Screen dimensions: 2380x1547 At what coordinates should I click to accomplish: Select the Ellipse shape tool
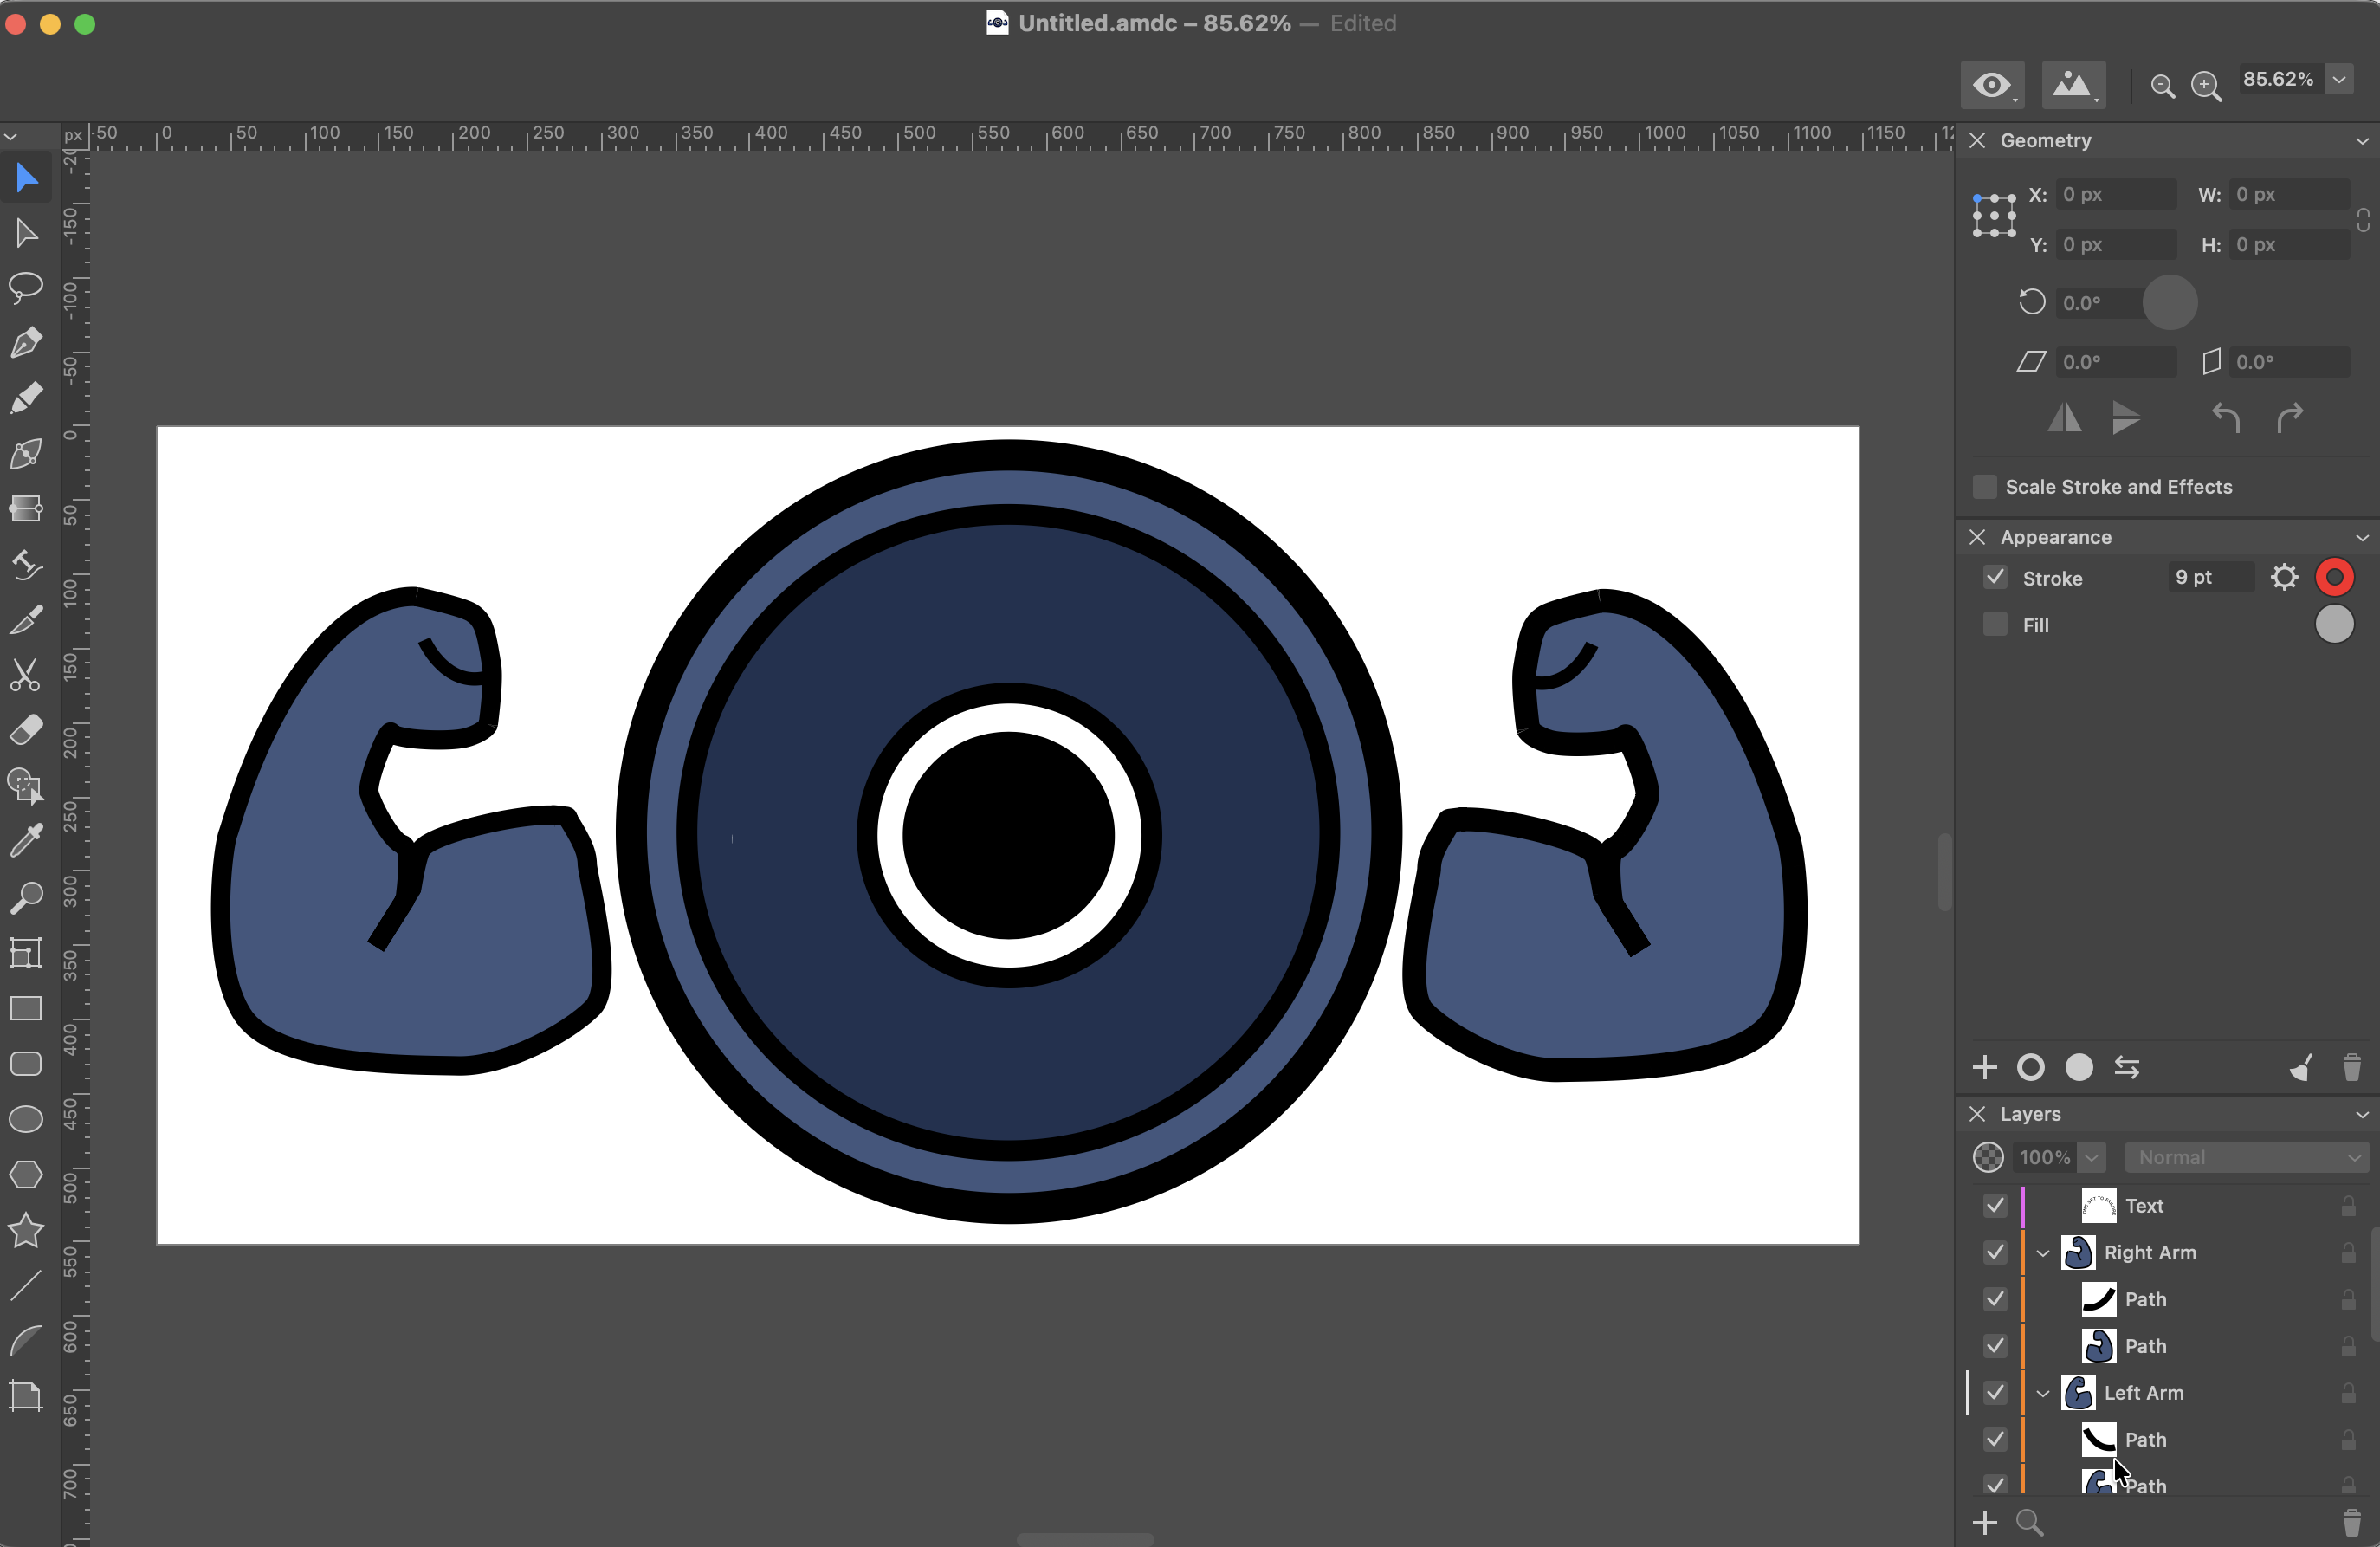point(26,1119)
